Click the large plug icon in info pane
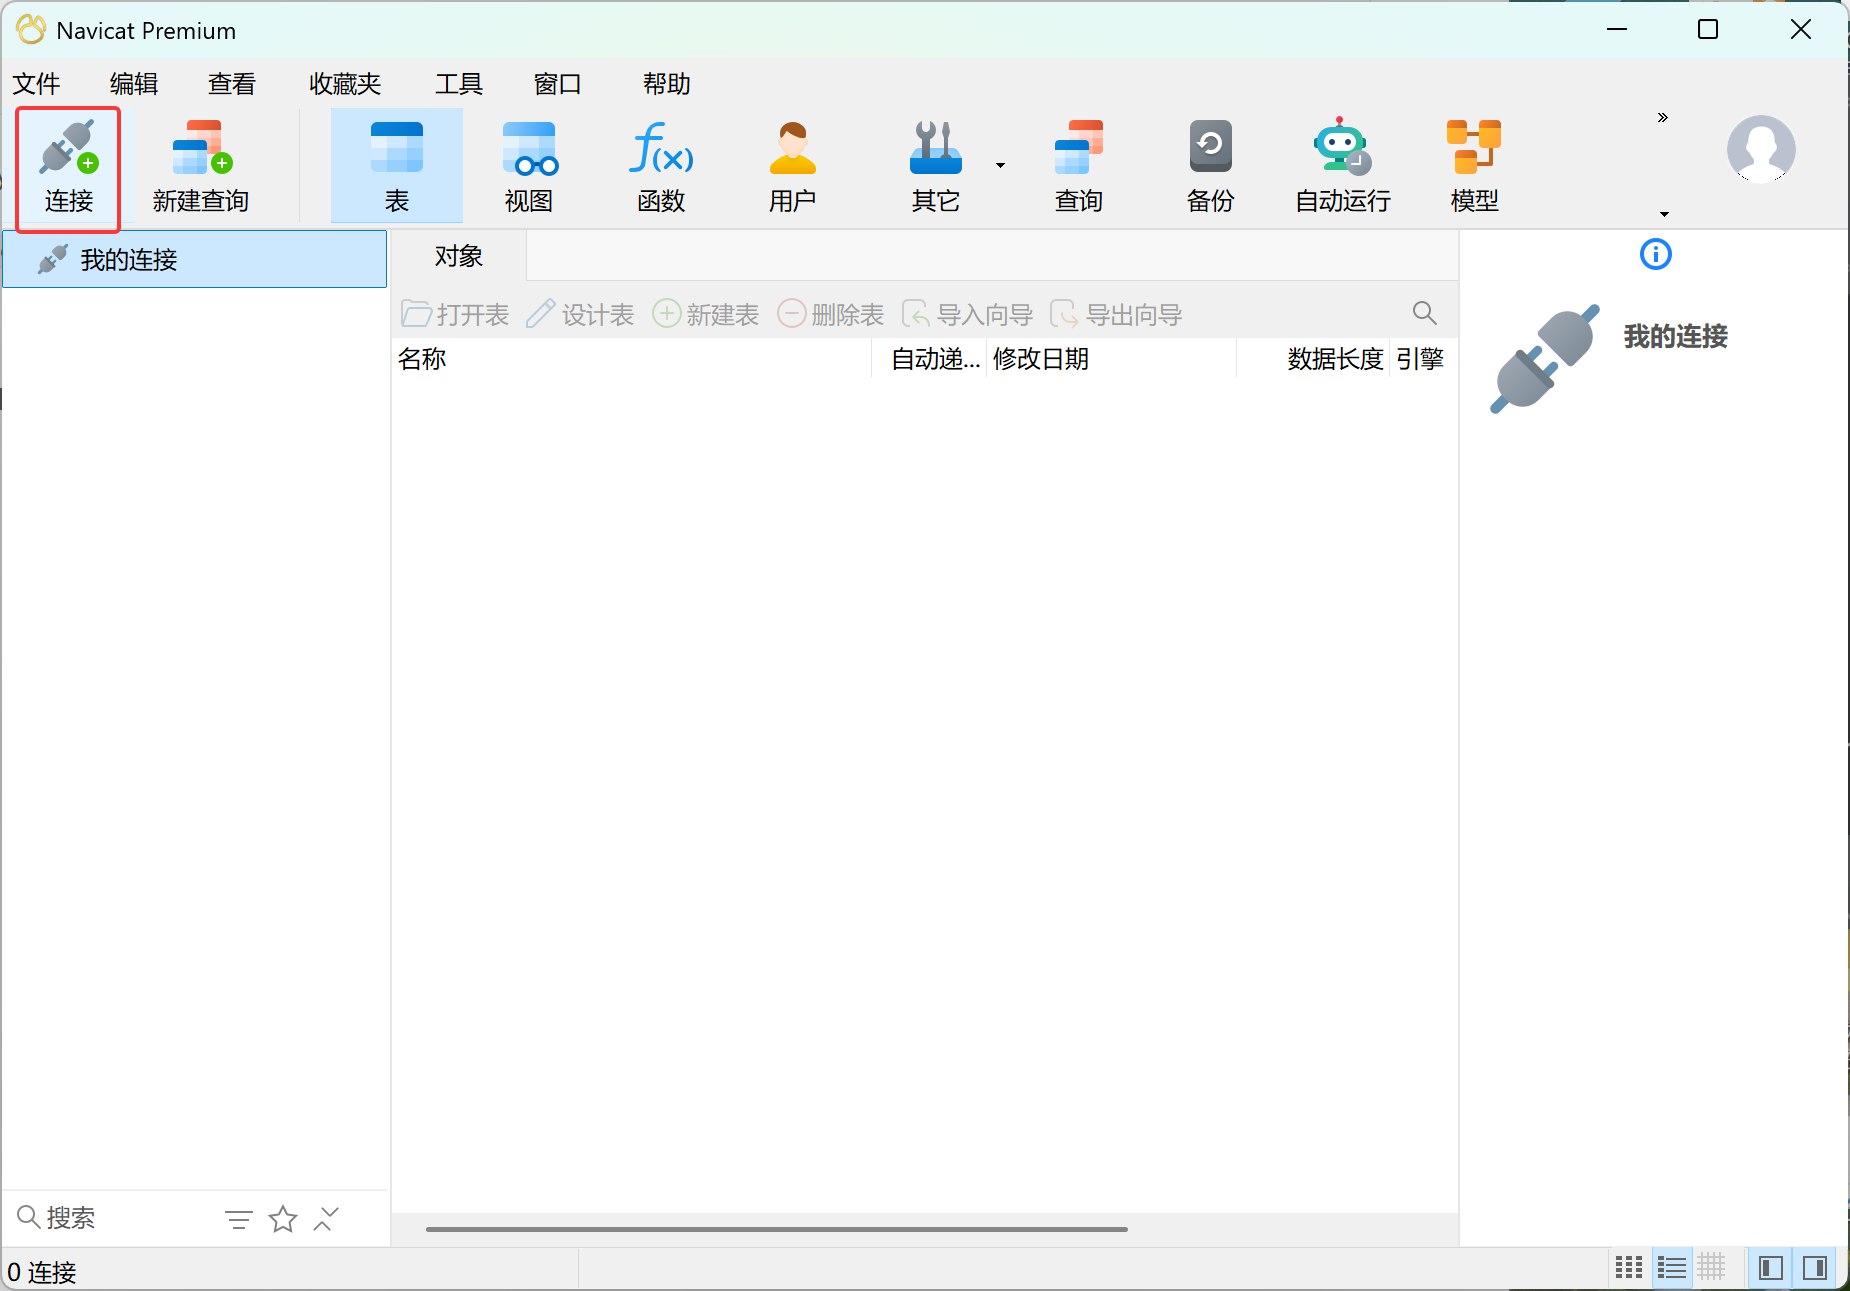The image size is (1850, 1291). (x=1544, y=359)
